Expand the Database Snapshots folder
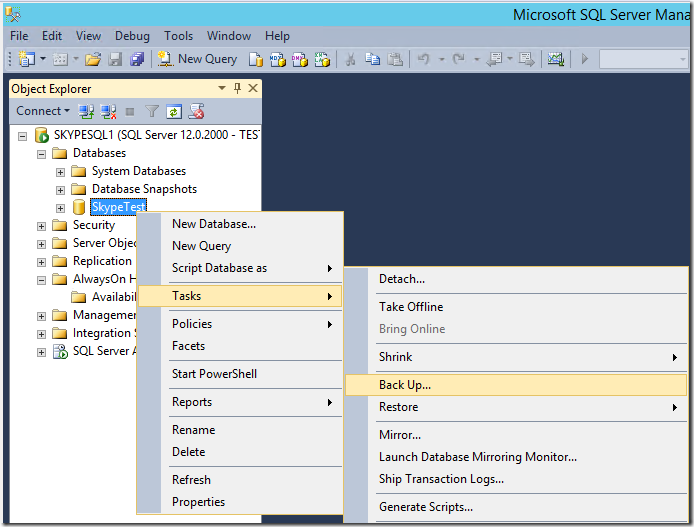 click(x=60, y=190)
